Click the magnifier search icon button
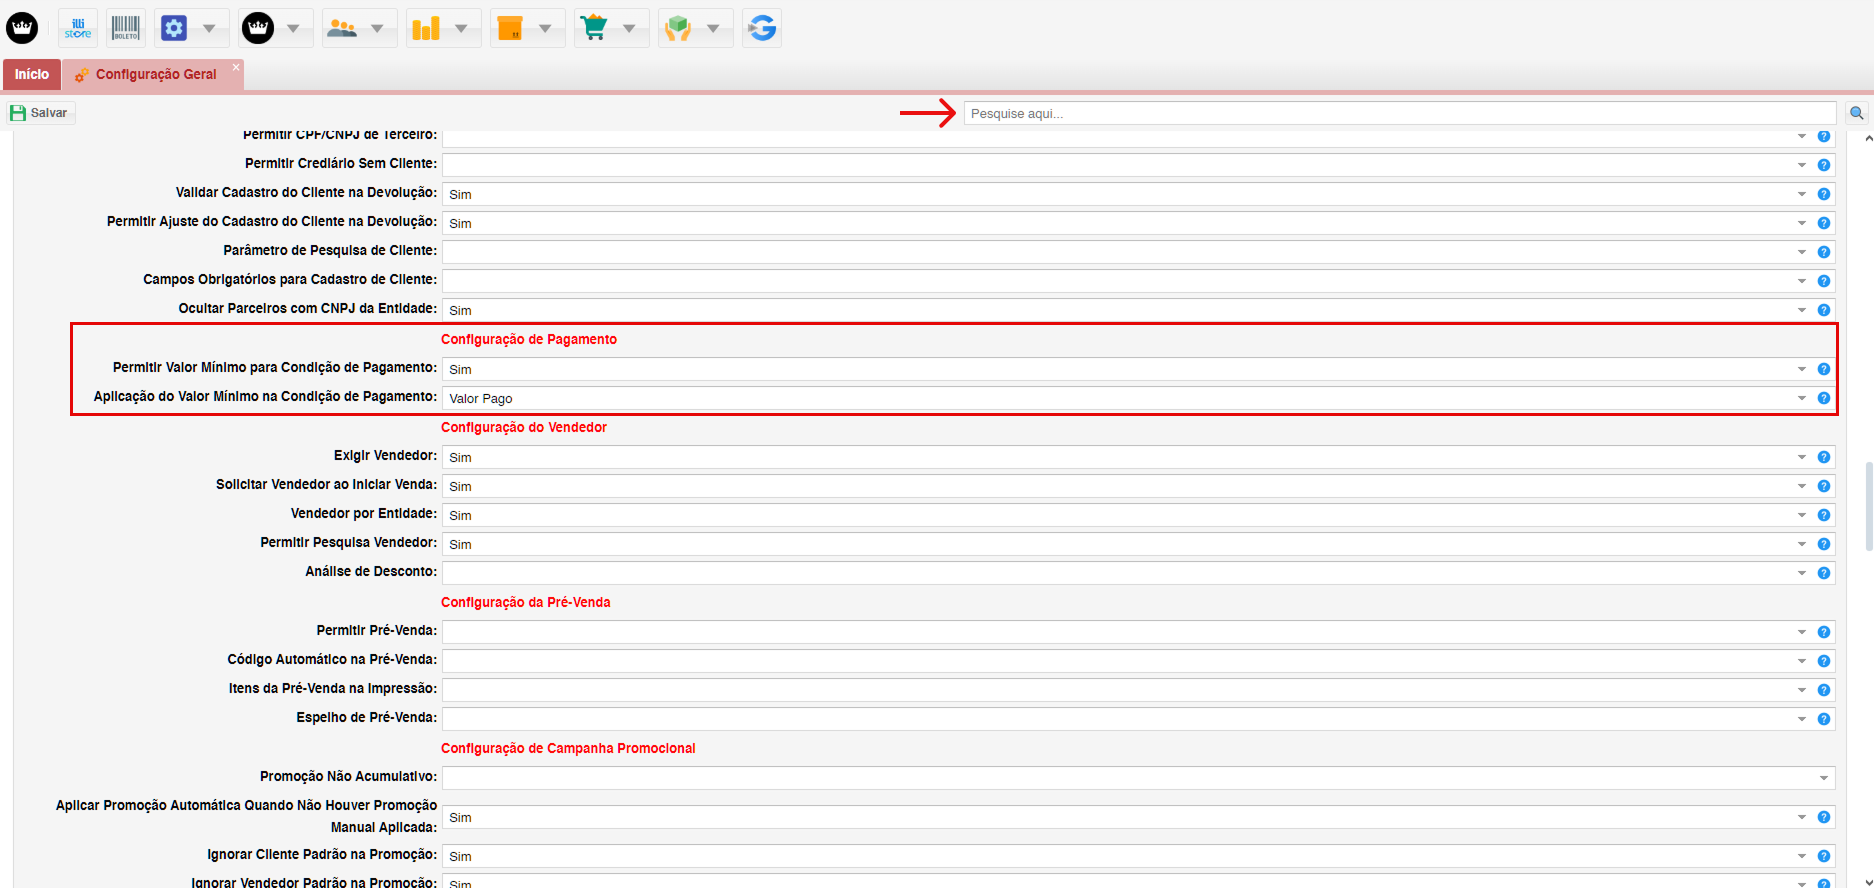Image resolution: width=1874 pixels, height=888 pixels. 1857,113
